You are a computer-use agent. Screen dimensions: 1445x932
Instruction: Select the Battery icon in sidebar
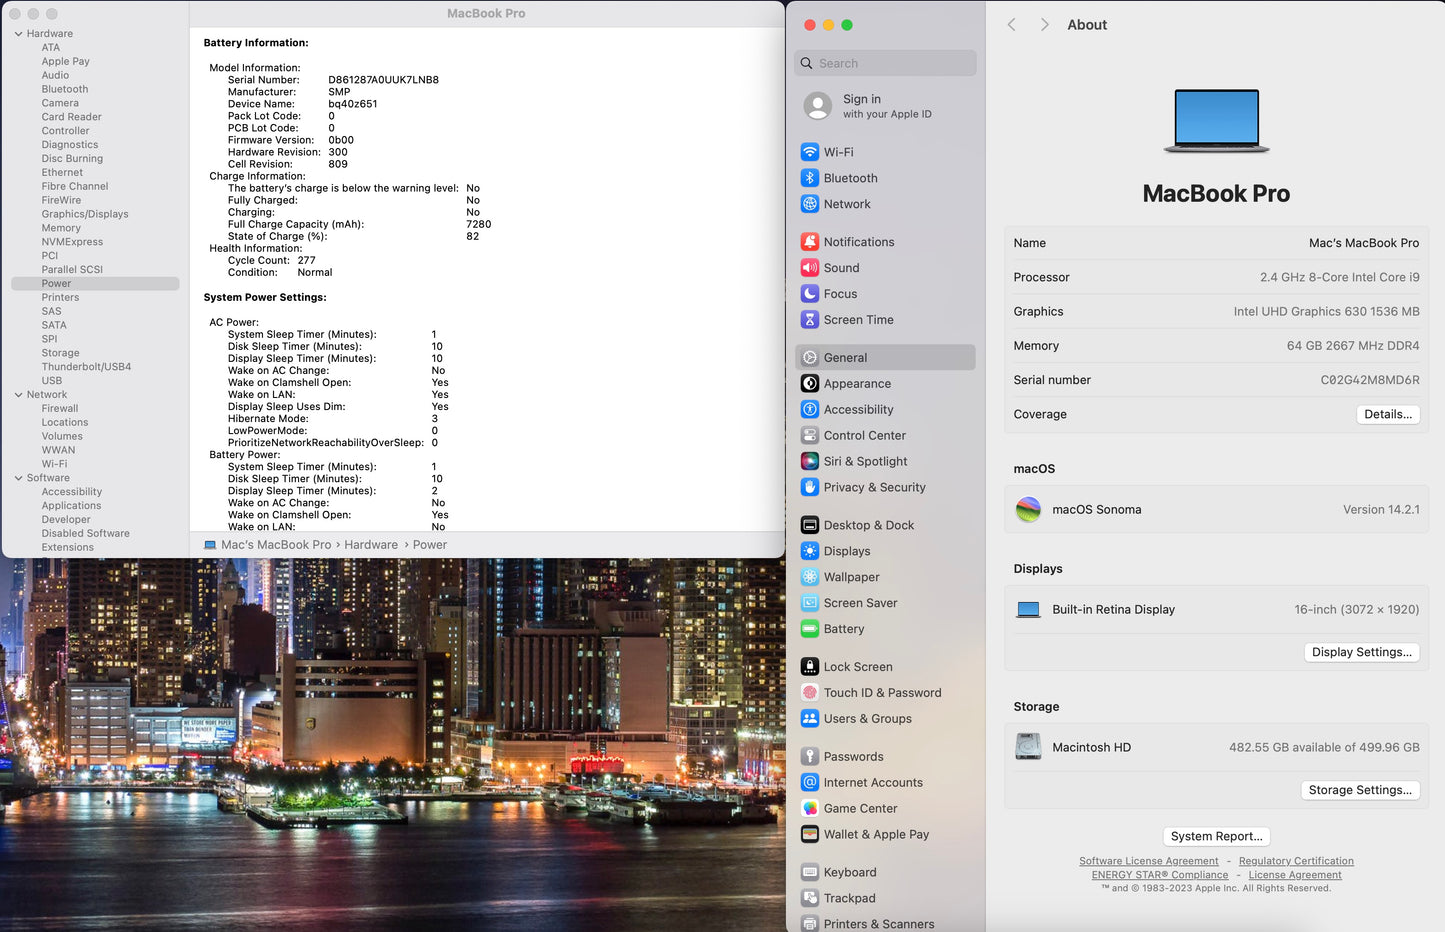pyautogui.click(x=810, y=630)
